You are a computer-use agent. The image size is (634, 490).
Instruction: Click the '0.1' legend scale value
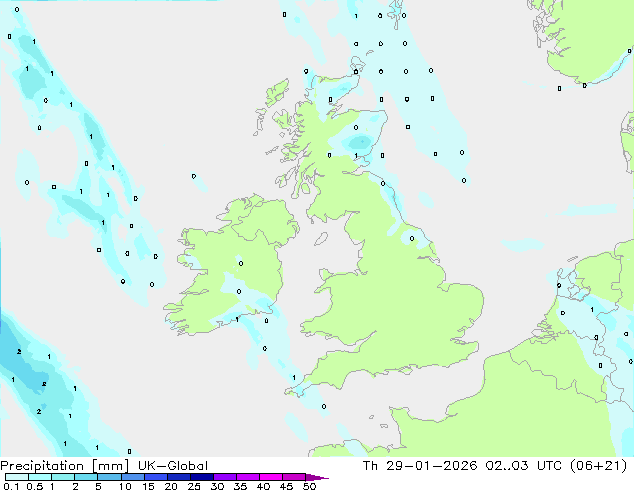(11, 486)
